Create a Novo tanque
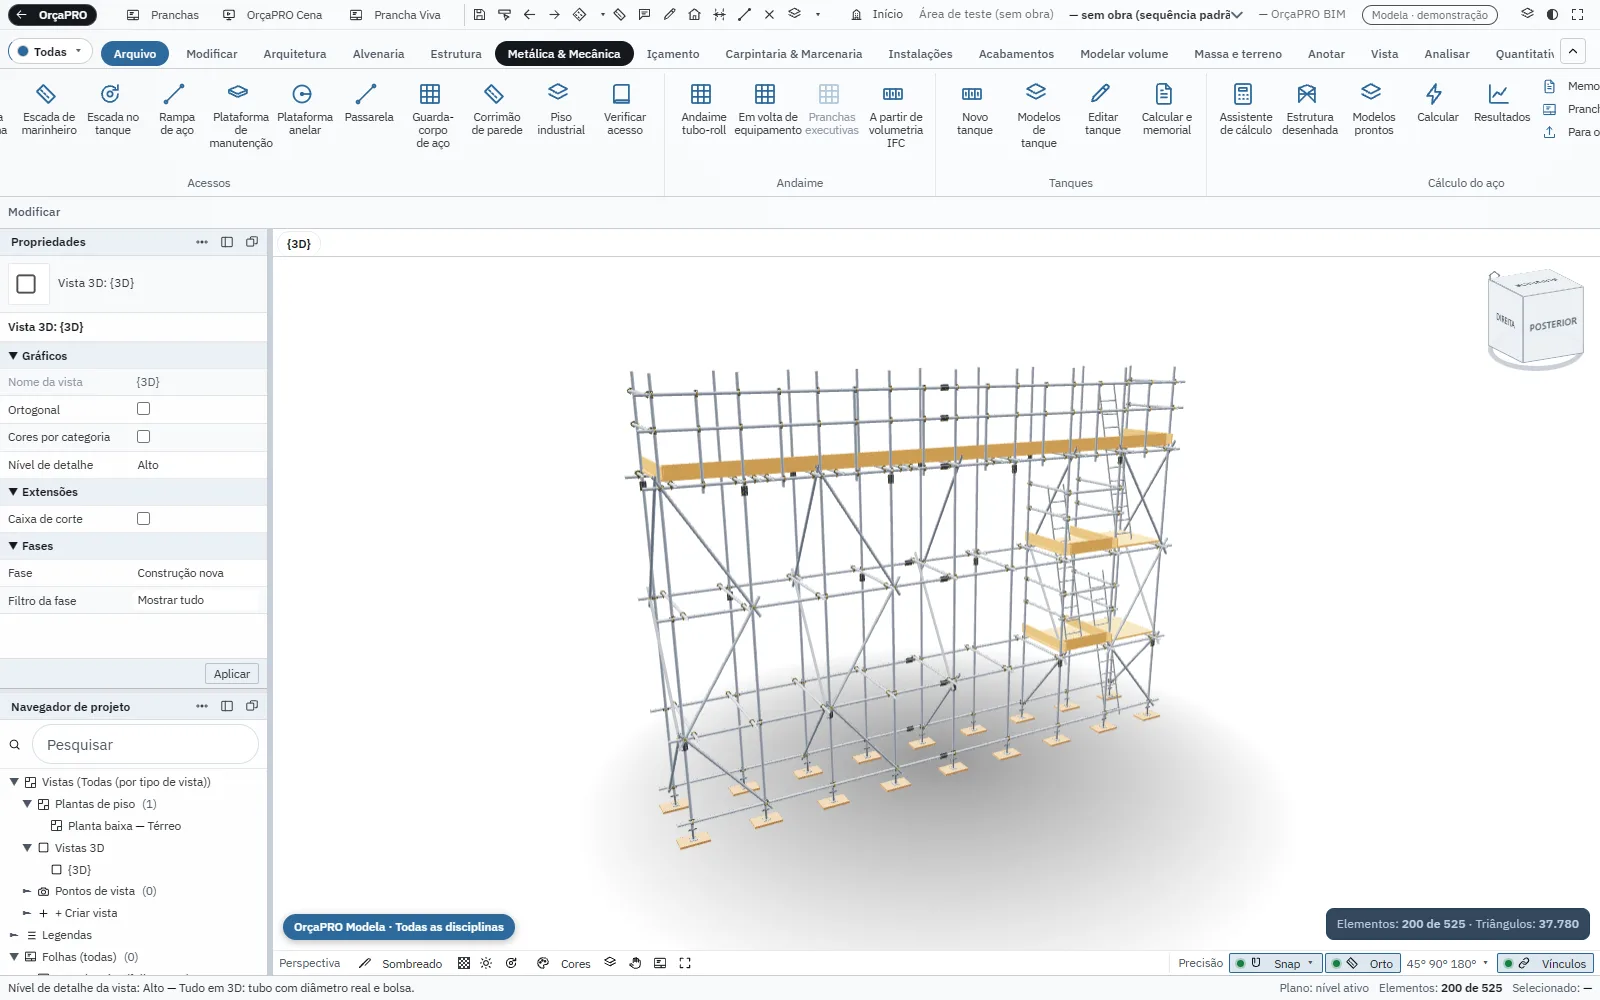 tap(974, 110)
